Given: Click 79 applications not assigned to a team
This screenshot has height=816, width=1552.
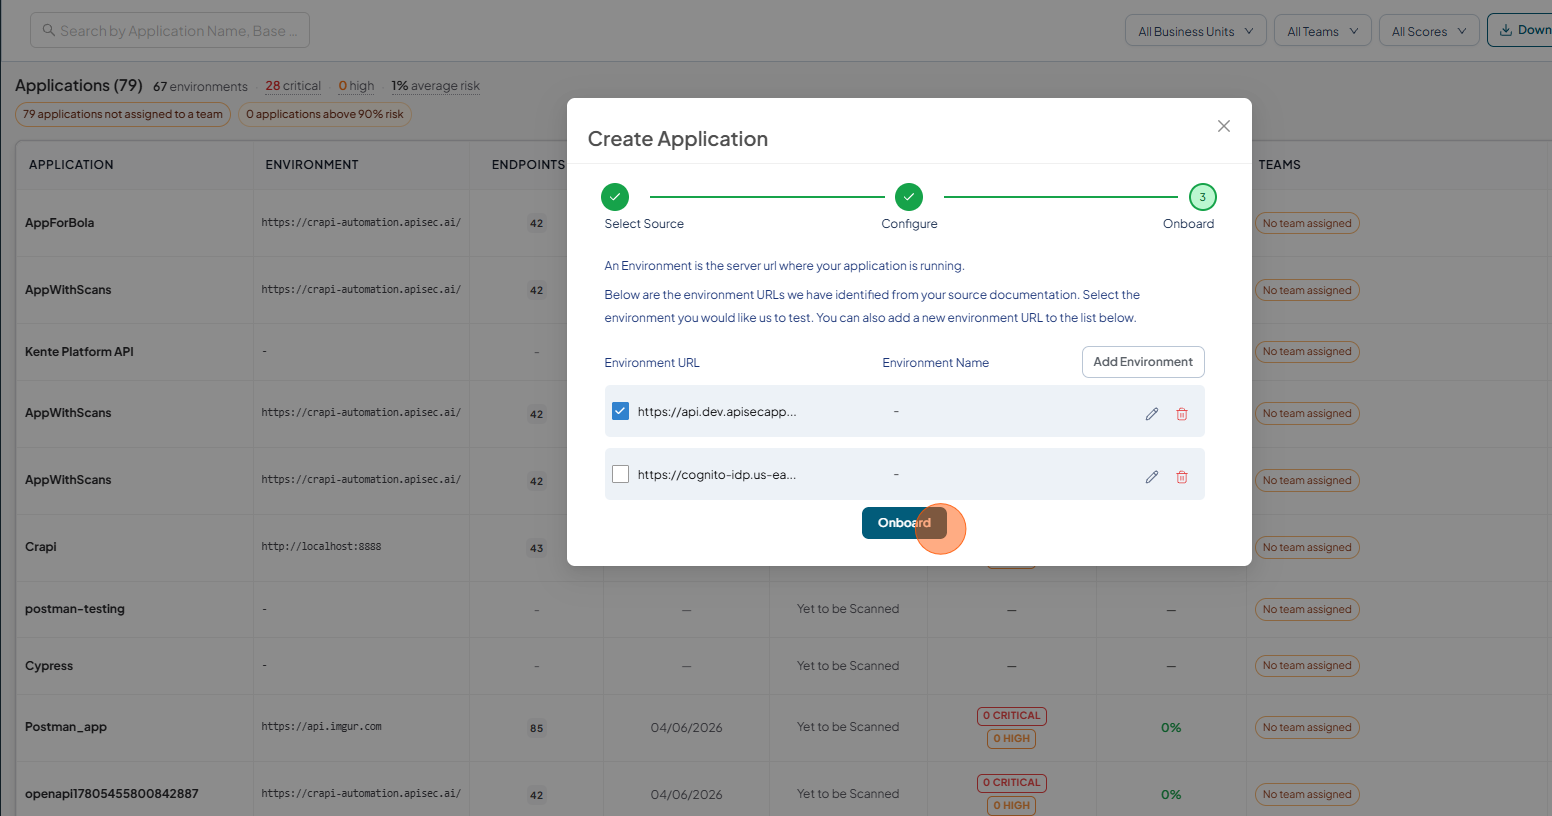Looking at the screenshot, I should [x=123, y=114].
